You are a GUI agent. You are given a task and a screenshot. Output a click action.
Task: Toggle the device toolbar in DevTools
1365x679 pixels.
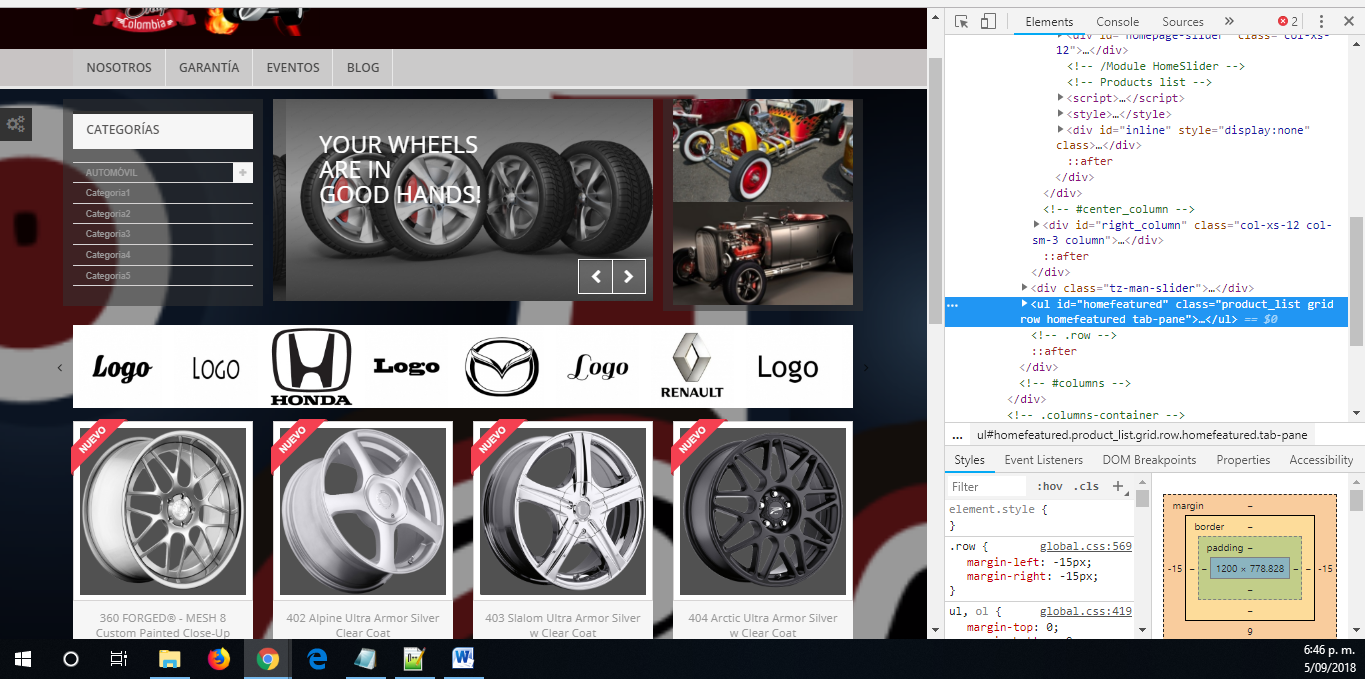[x=987, y=21]
